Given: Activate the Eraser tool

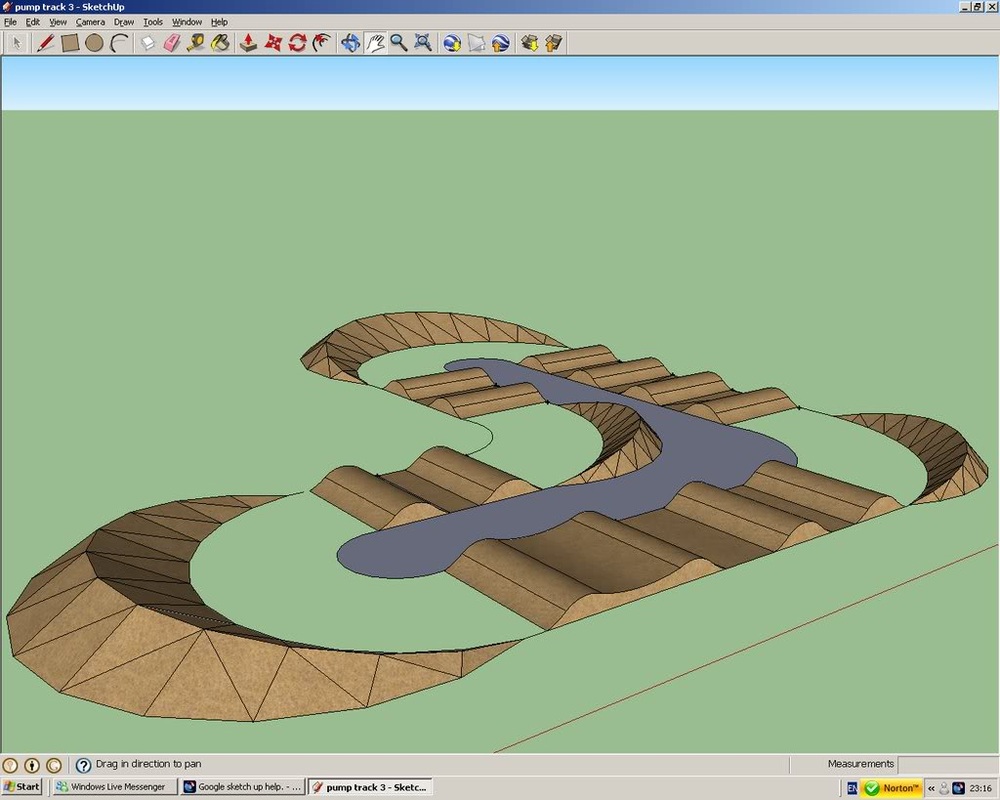Looking at the screenshot, I should tap(172, 43).
